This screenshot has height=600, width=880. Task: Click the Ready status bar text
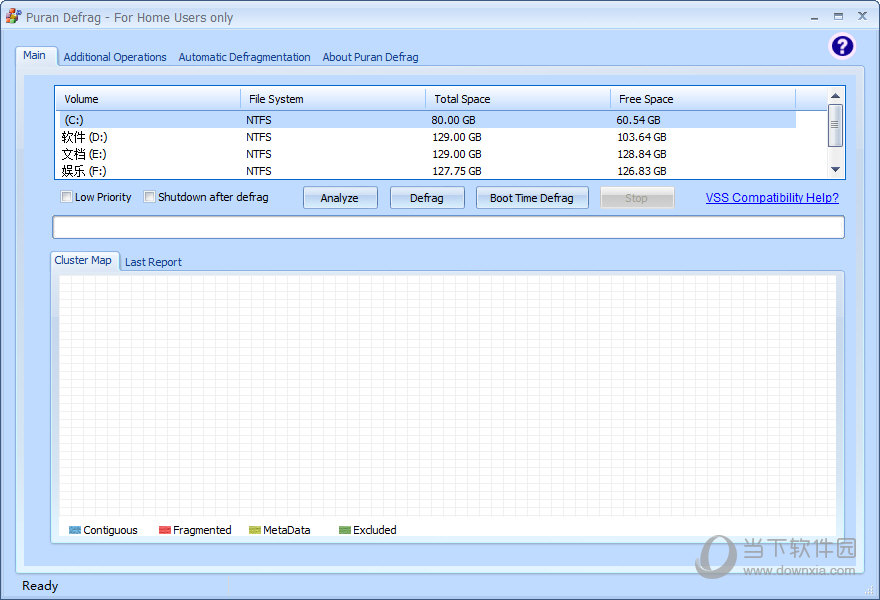(x=40, y=586)
